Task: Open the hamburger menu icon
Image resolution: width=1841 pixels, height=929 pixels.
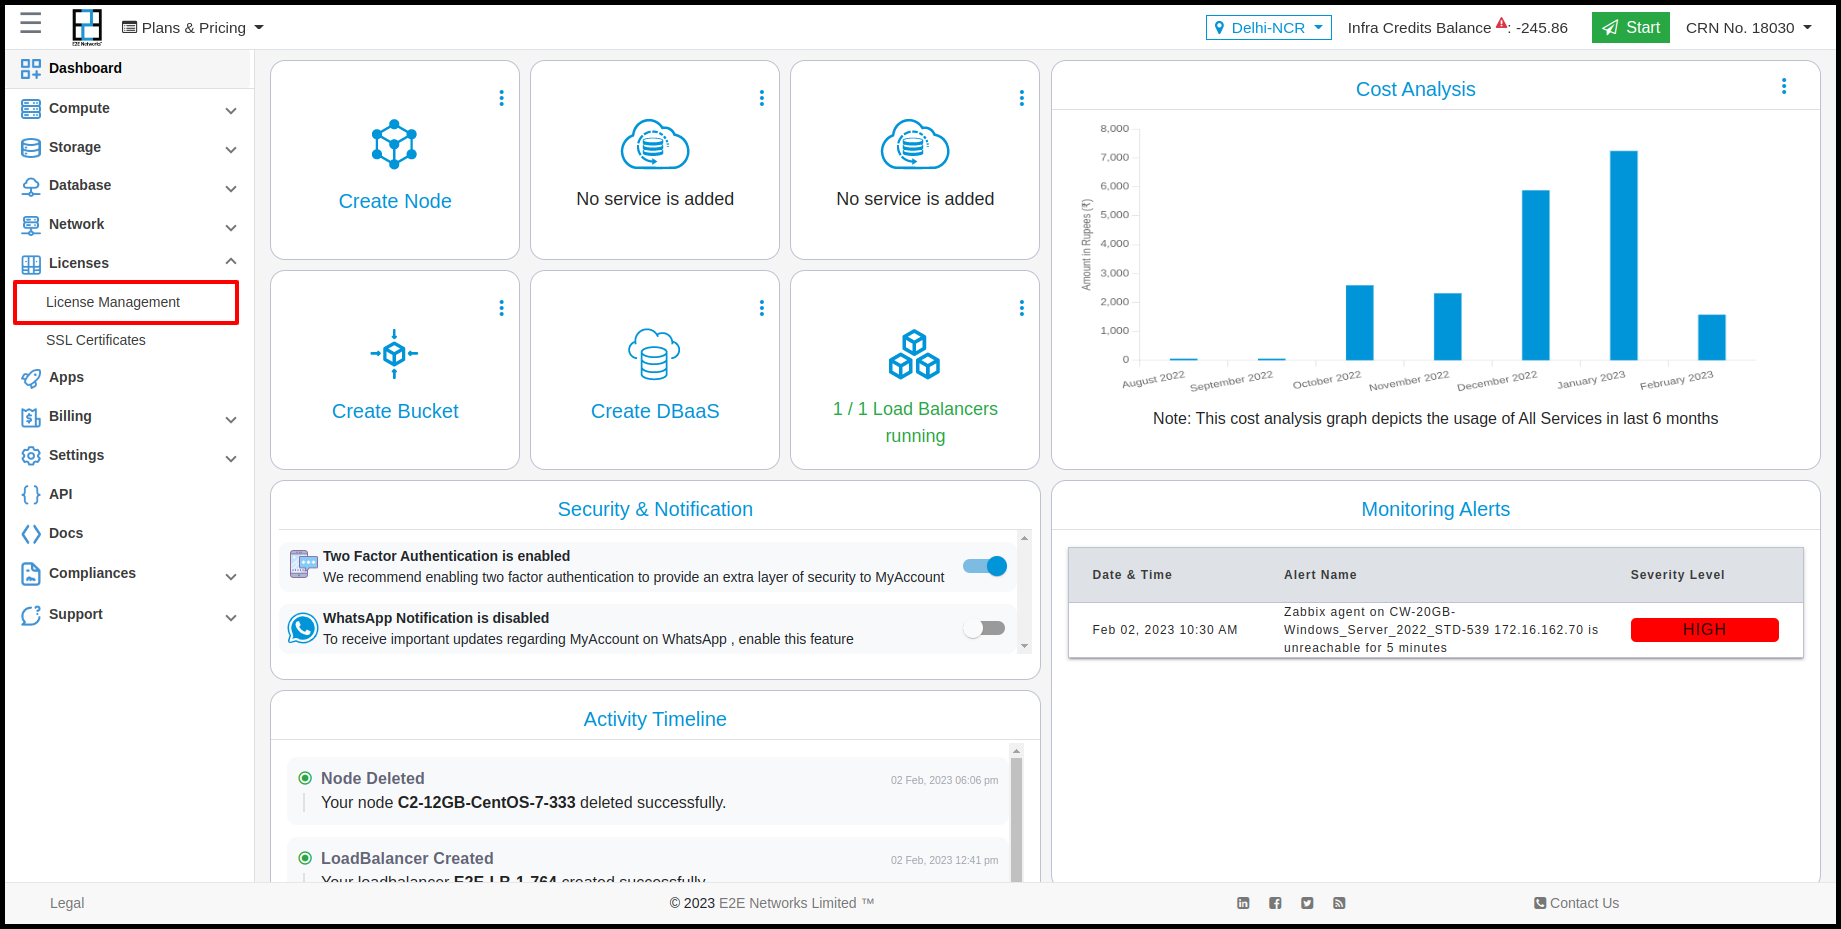Action: 31,24
